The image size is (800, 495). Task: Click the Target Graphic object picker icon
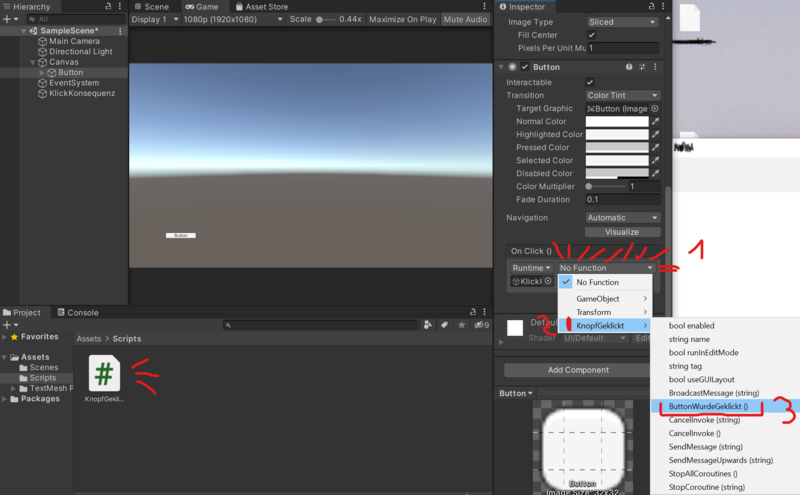click(x=655, y=108)
